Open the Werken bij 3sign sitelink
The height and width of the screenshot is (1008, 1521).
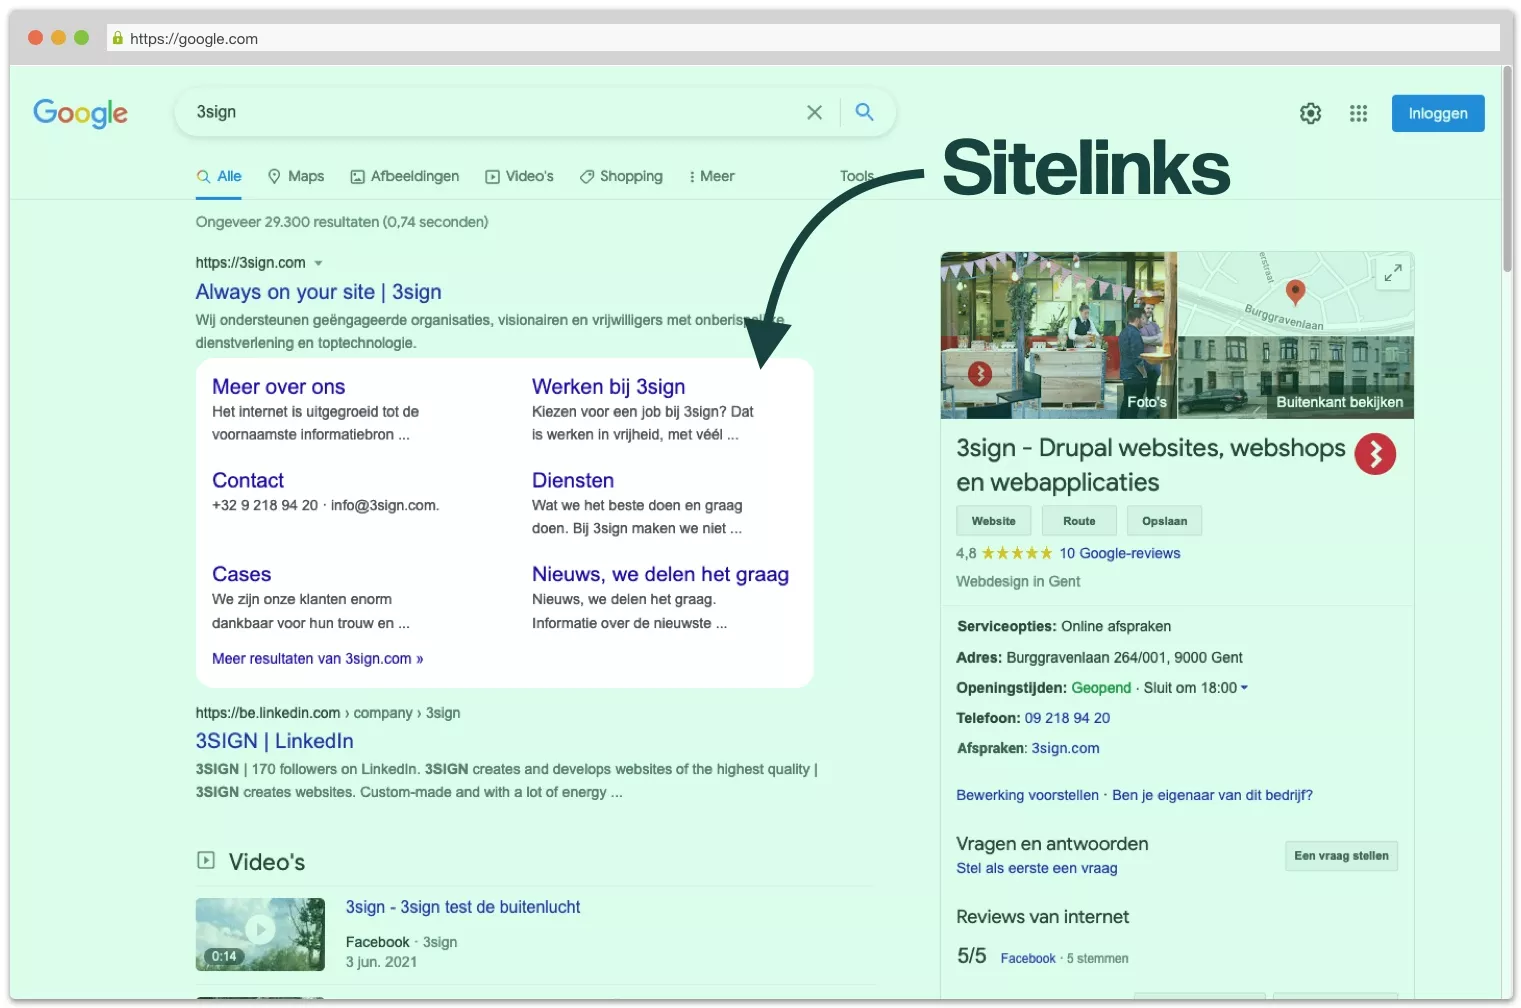[x=608, y=387]
